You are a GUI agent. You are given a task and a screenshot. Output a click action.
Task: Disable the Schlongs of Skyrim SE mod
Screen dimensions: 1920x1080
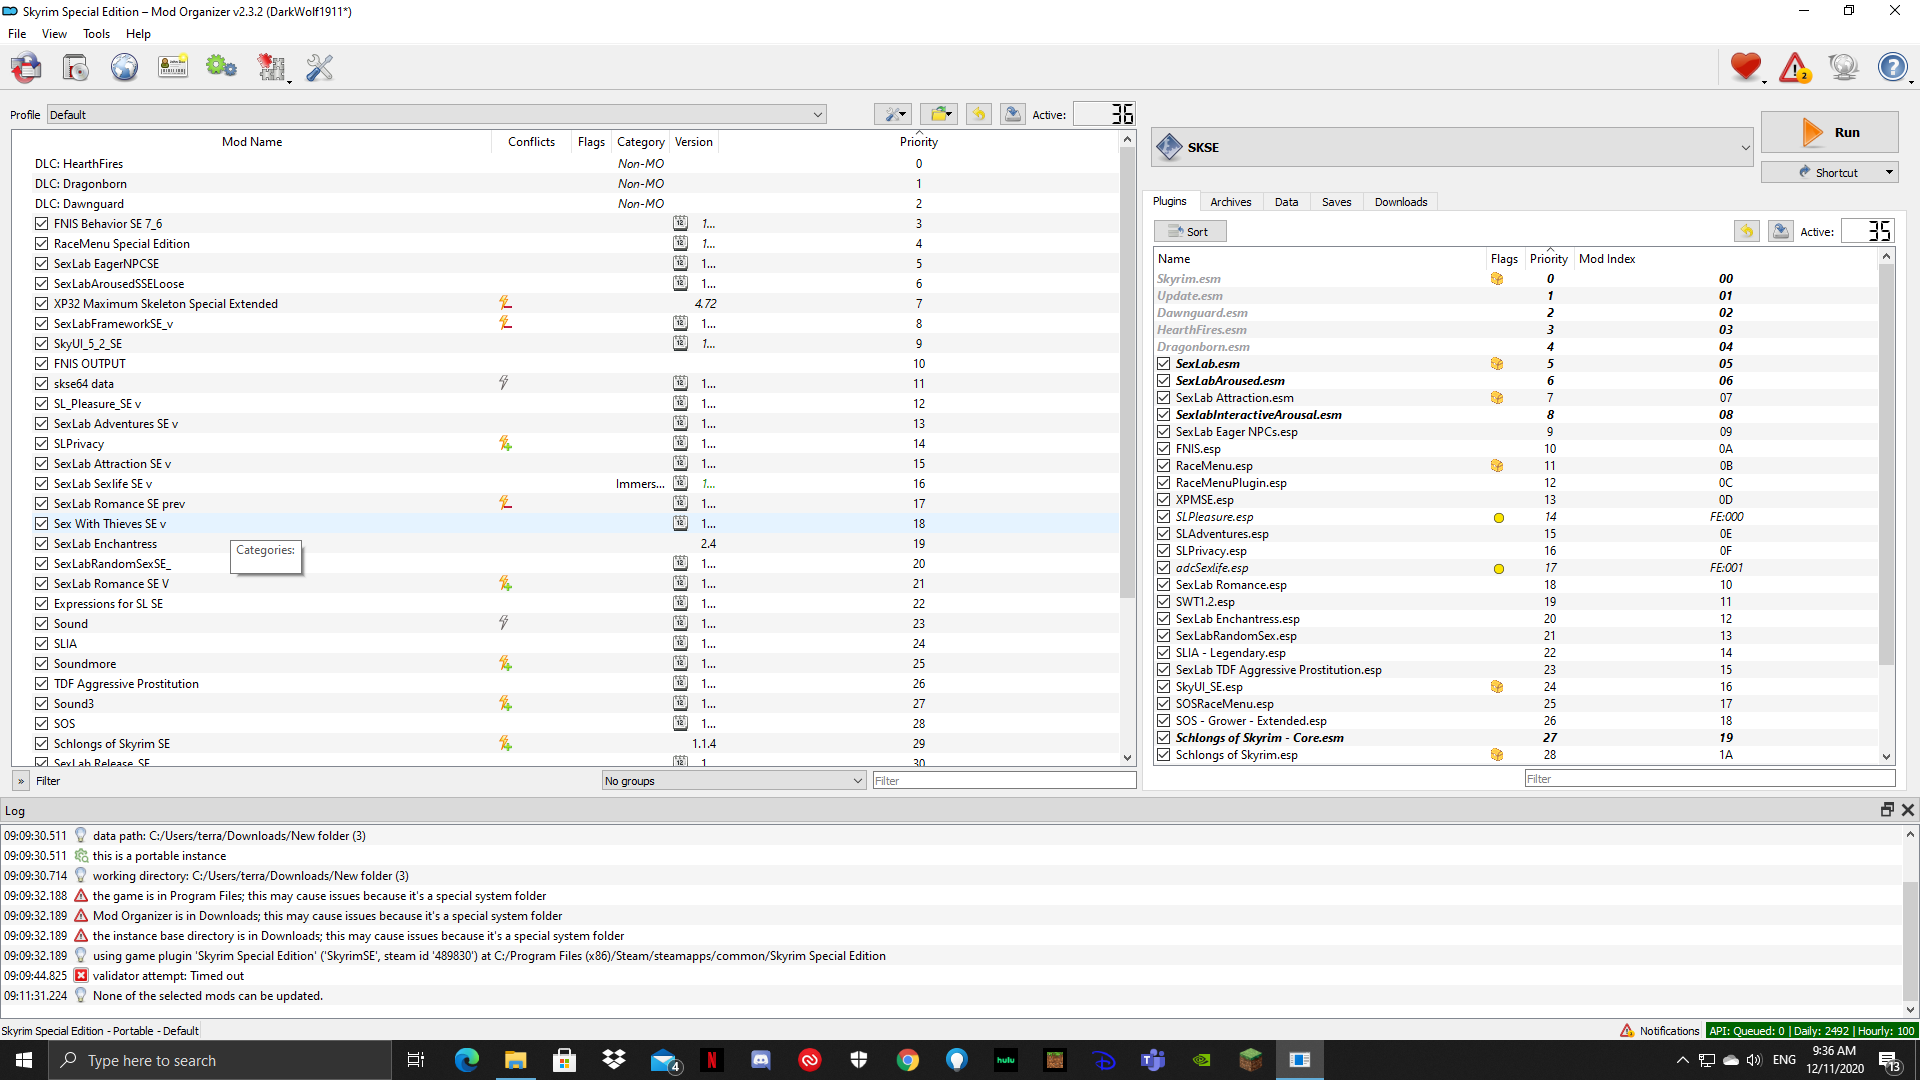(41, 744)
